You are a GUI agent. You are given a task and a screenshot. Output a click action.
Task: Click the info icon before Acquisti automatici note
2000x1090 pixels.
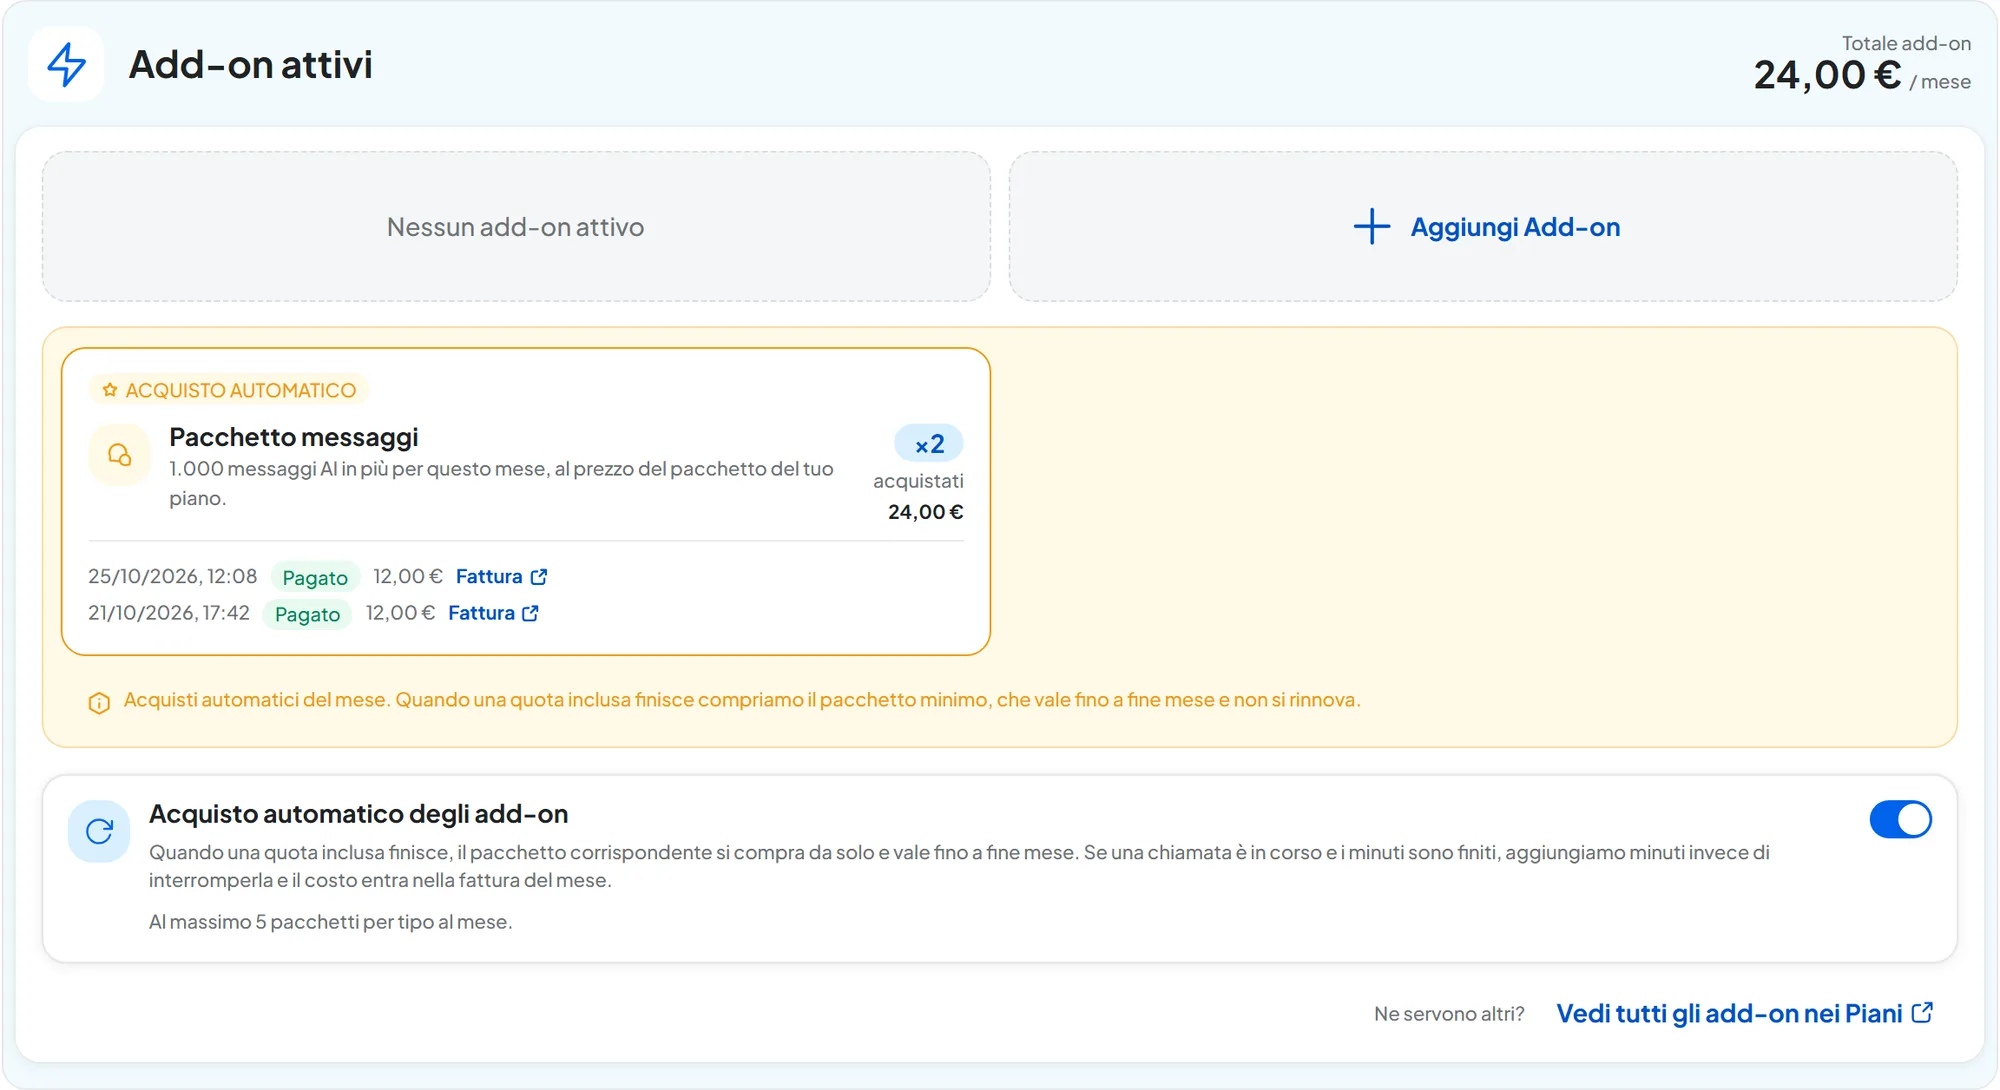pos(99,702)
